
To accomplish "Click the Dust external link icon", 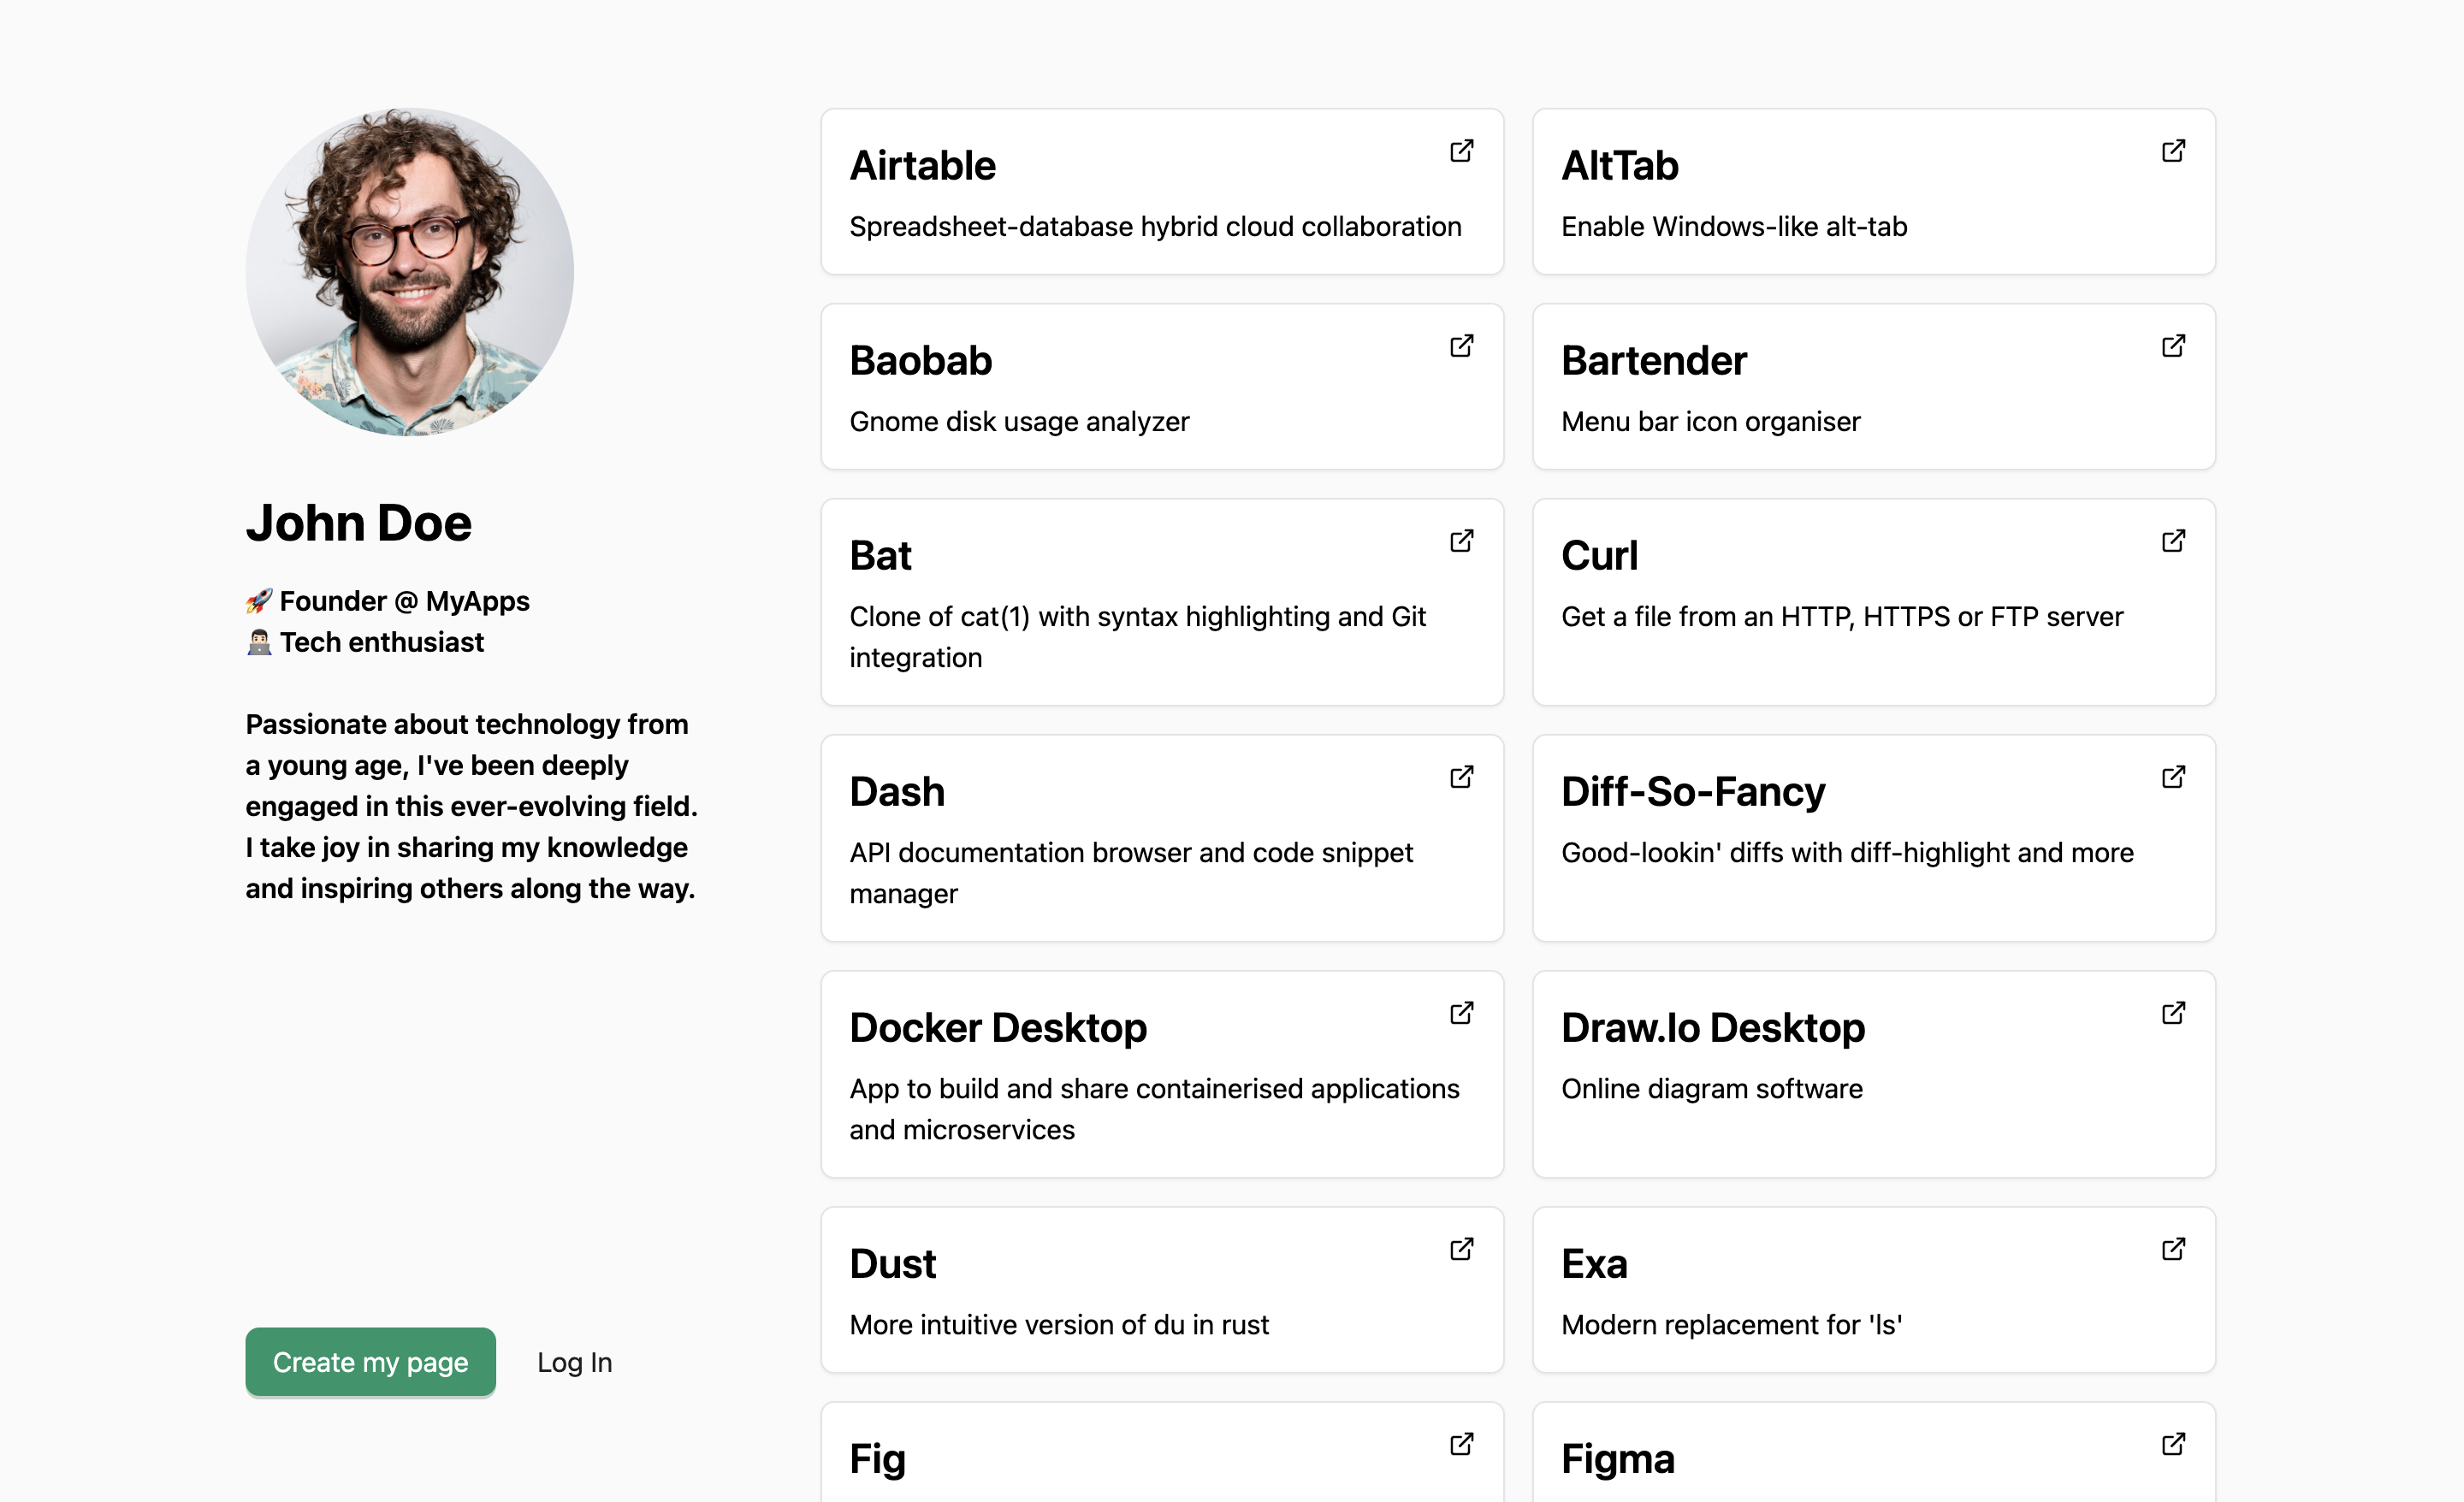I will pyautogui.click(x=1461, y=1249).
